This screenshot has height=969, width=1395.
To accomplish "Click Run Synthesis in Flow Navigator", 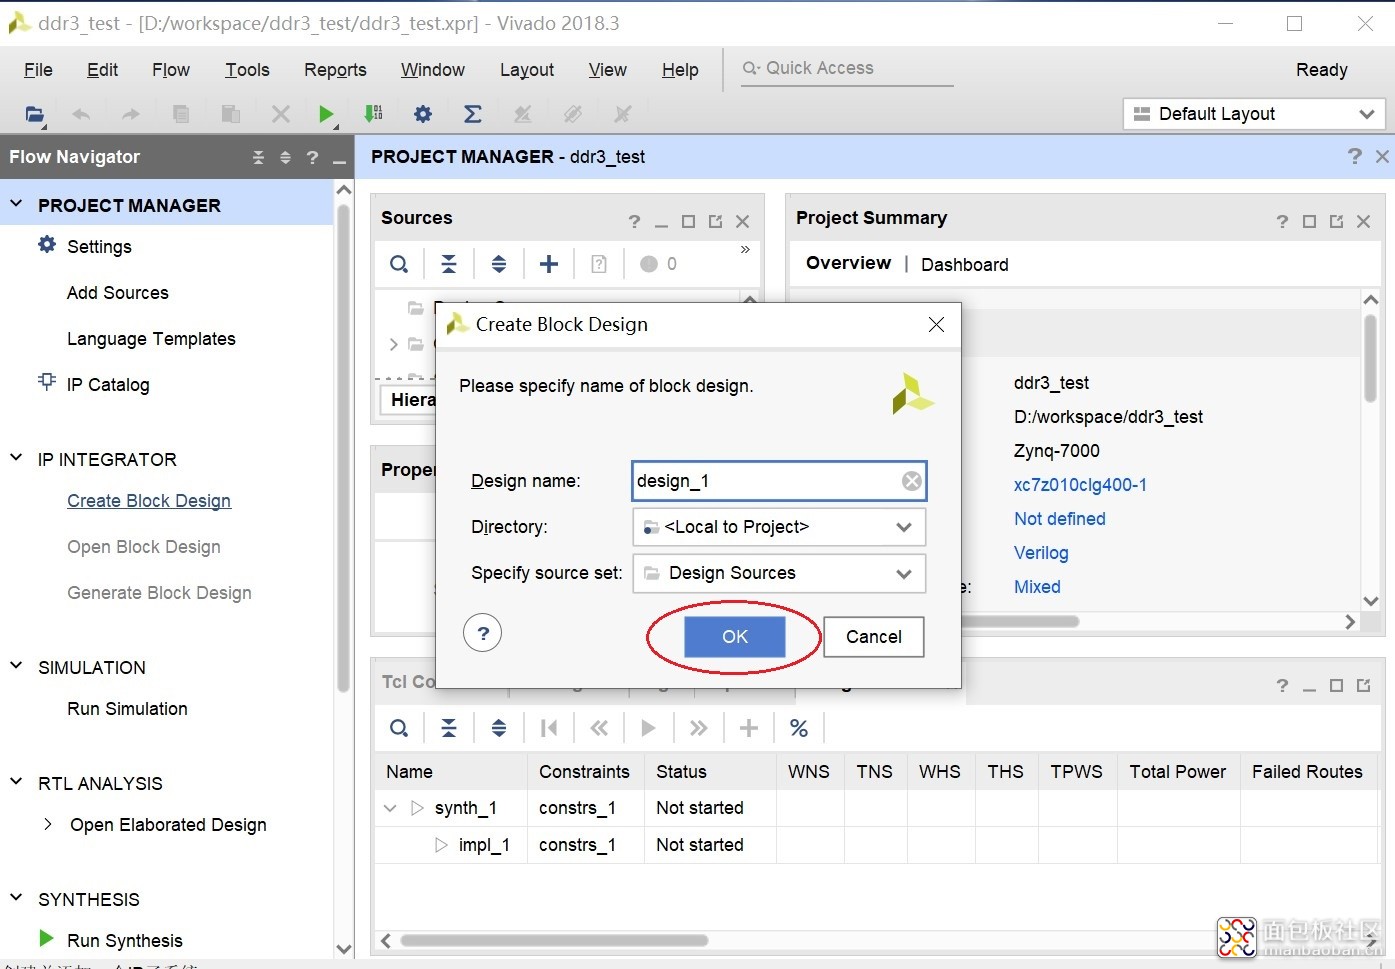I will click(125, 940).
